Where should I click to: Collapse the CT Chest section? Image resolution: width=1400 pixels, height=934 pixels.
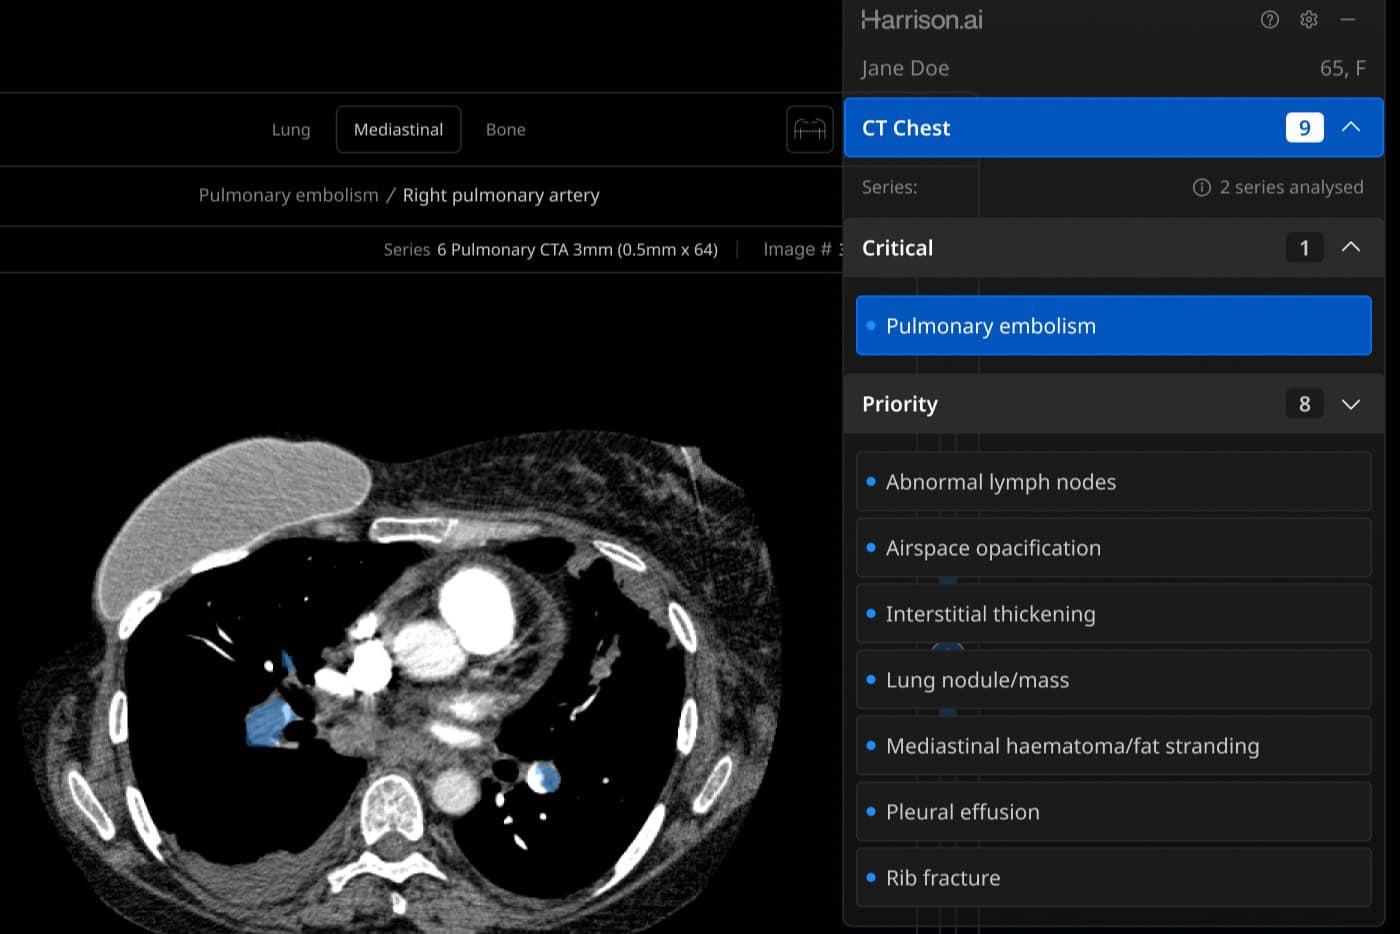click(x=1350, y=128)
